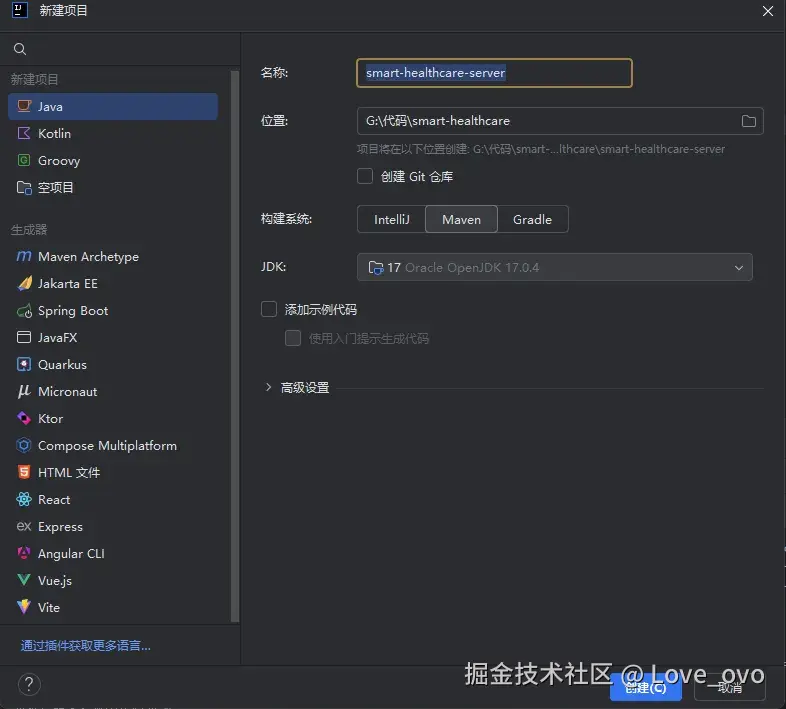The image size is (786, 709).
Task: Click the Compose Multiplatform hexagon icon
Action: pos(24,445)
